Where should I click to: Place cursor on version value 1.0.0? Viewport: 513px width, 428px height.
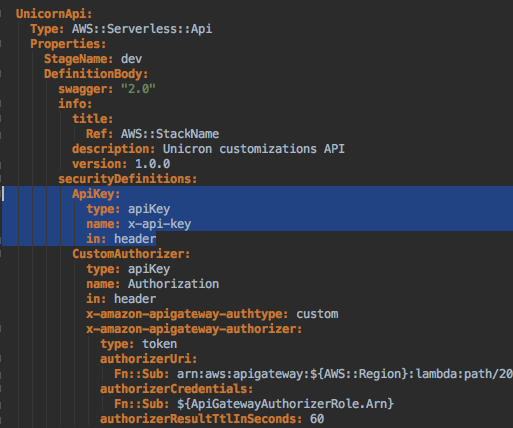click(x=153, y=164)
